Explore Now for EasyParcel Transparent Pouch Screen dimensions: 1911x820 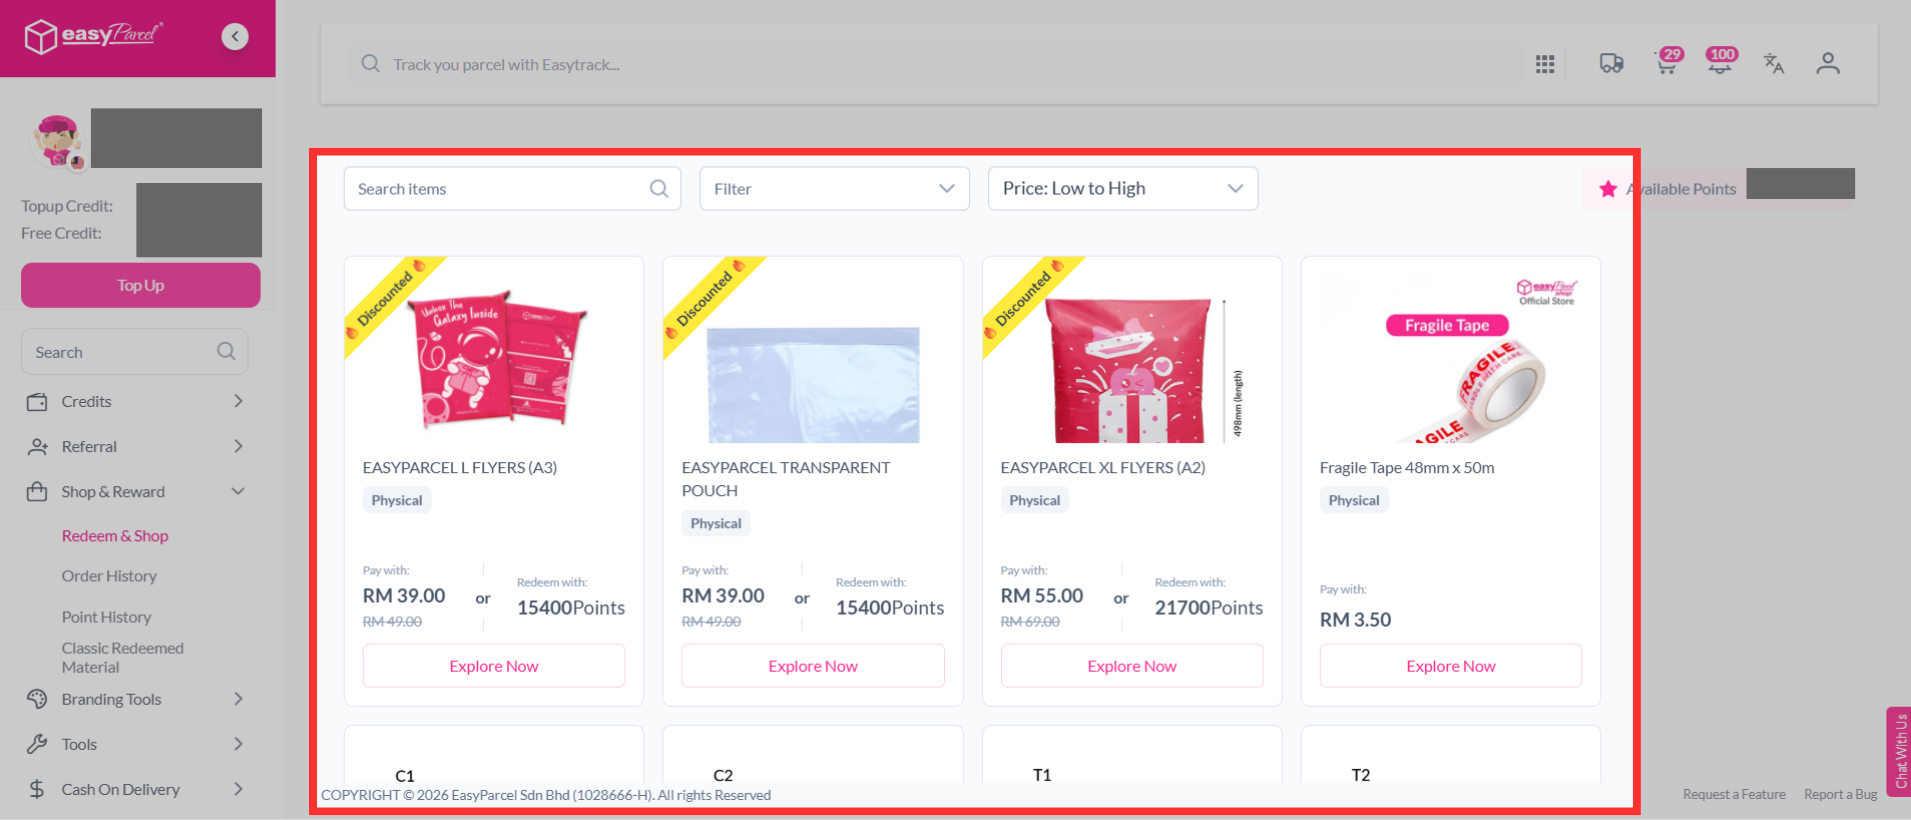(x=813, y=666)
